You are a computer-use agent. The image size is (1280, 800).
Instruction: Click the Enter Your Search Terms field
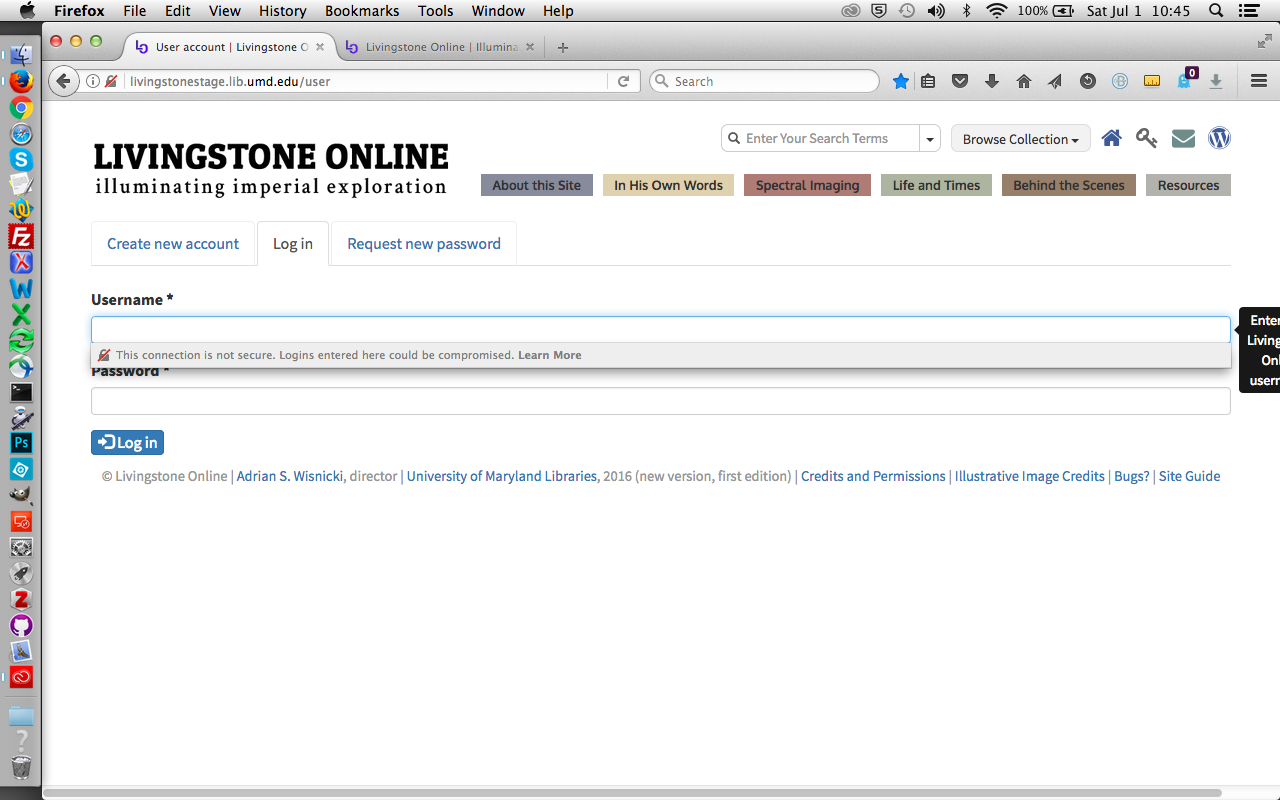[x=820, y=139]
